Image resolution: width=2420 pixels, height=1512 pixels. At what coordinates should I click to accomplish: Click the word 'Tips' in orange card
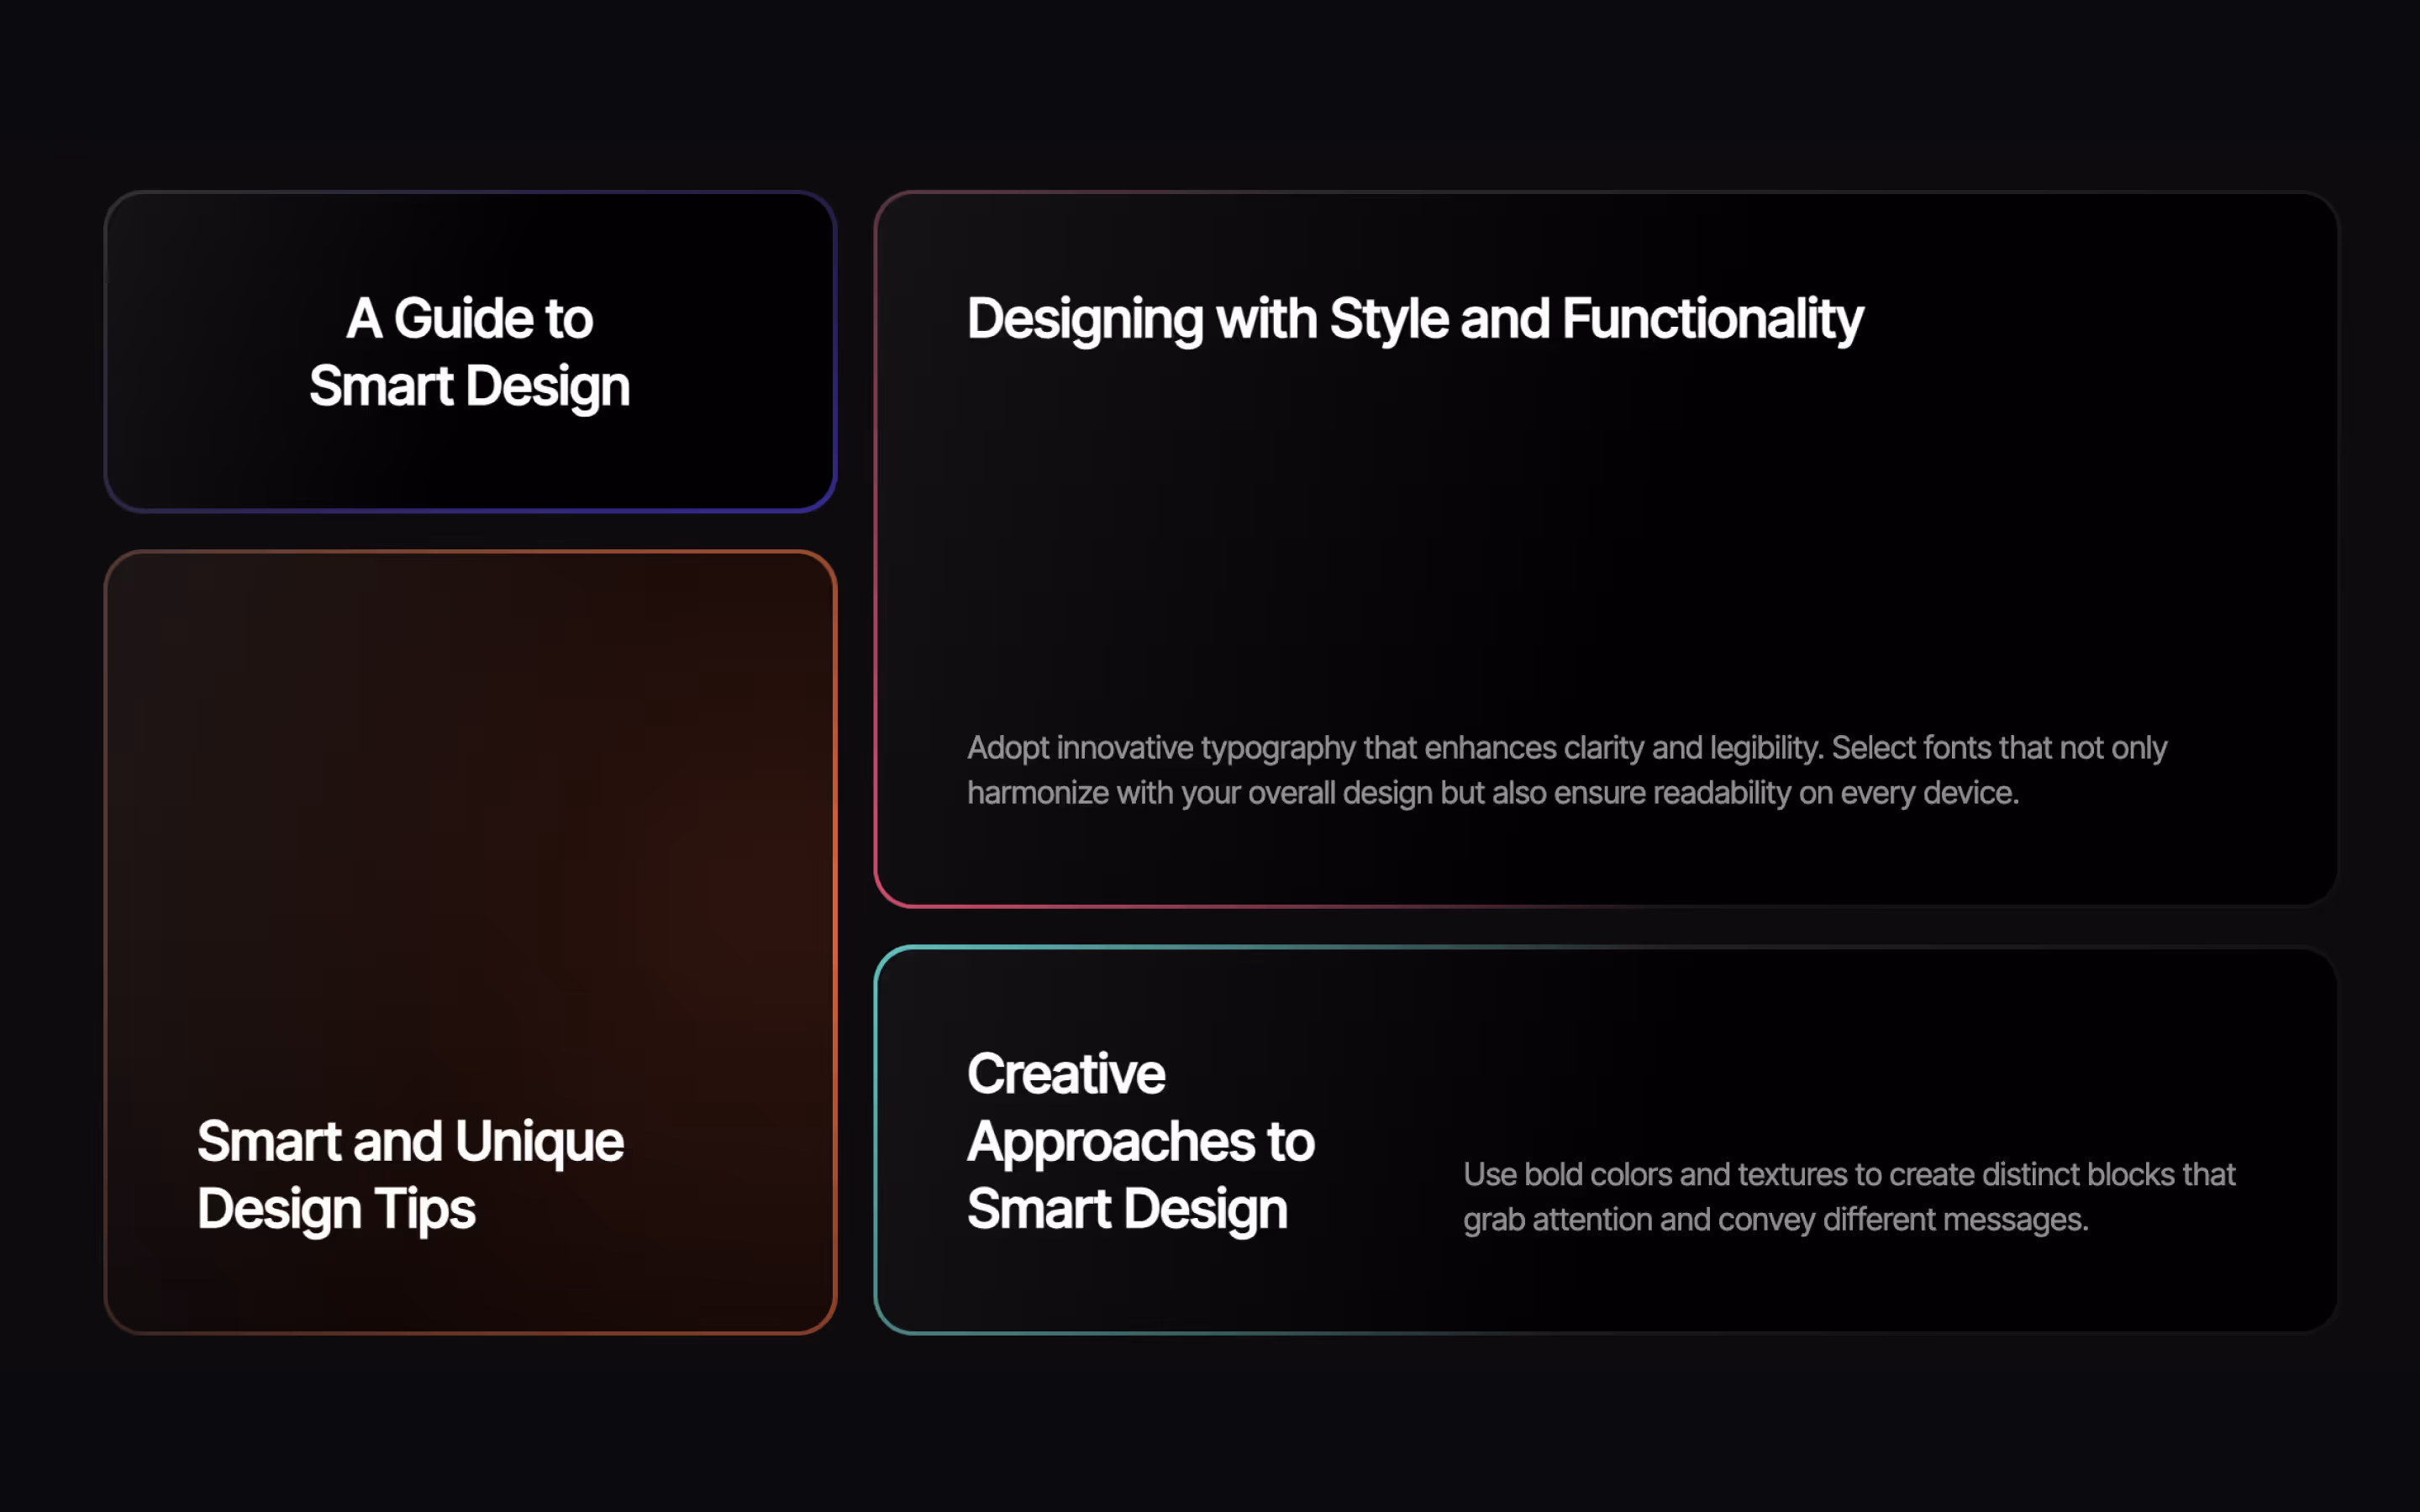[425, 1209]
